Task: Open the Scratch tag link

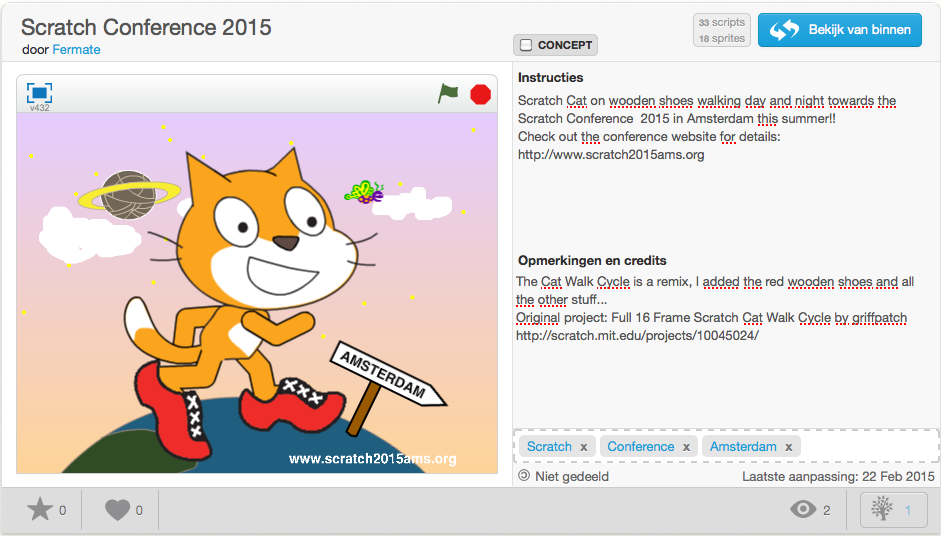Action: [x=549, y=447]
